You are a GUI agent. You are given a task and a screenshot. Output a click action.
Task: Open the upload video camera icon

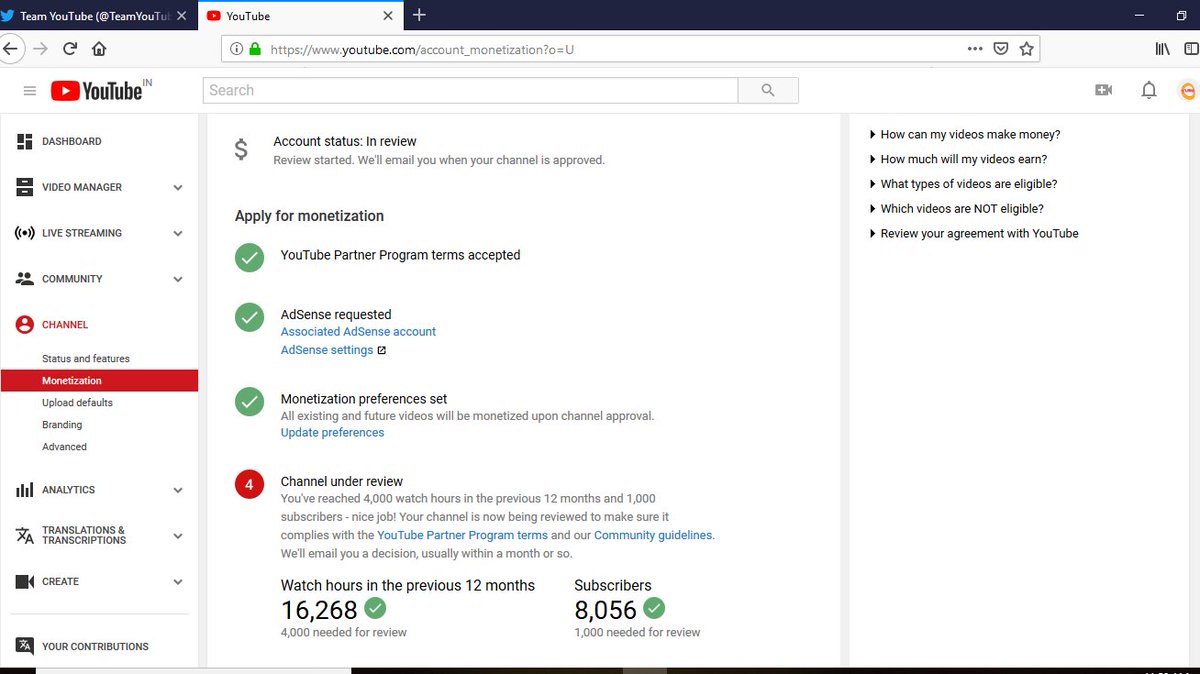pyautogui.click(x=1104, y=90)
